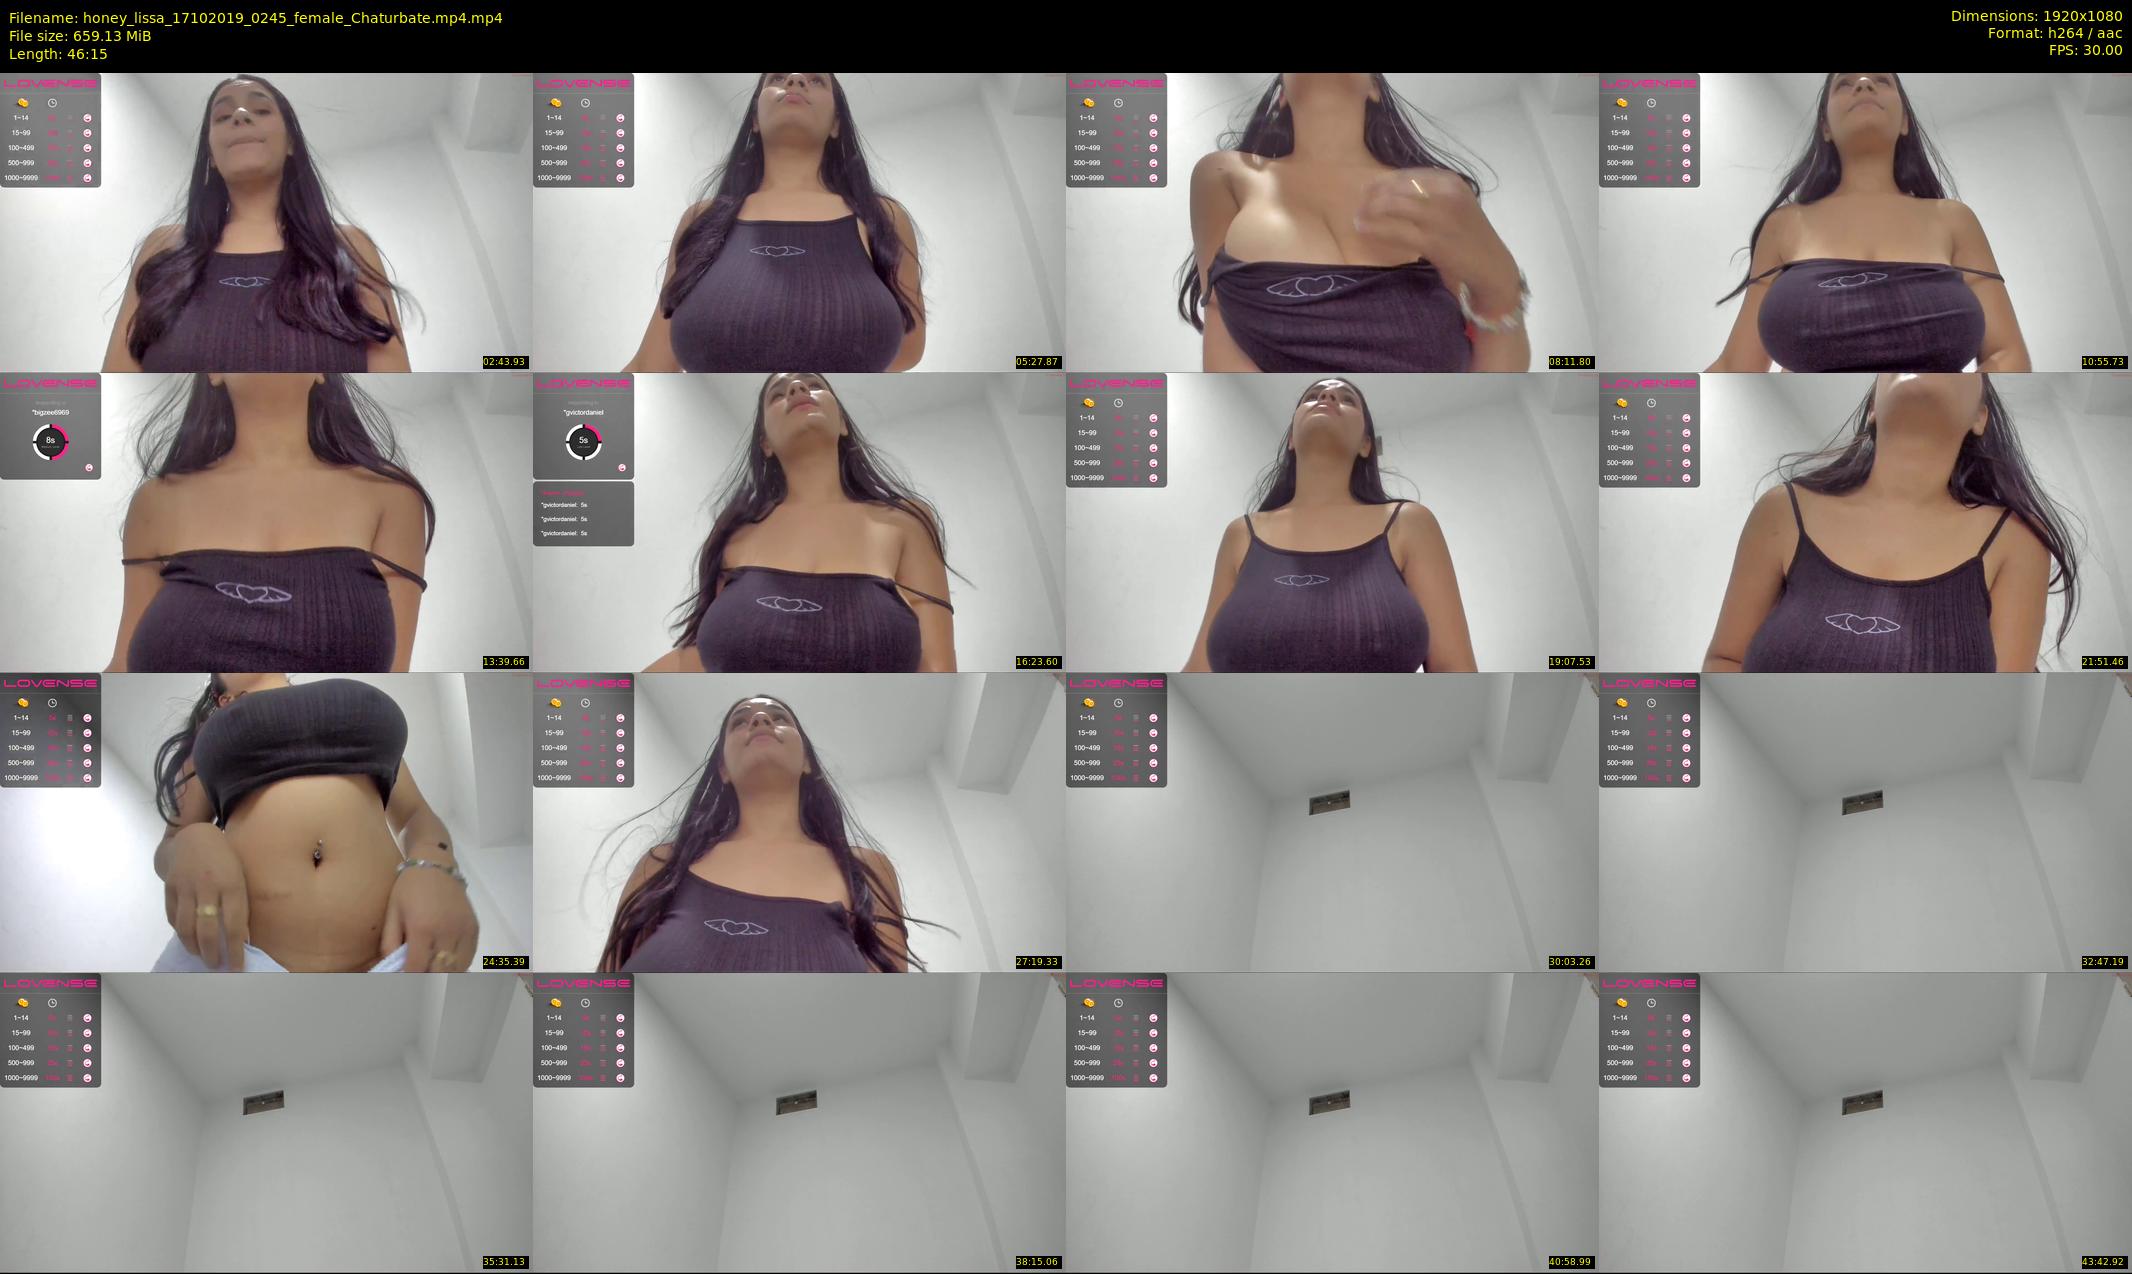Screen dimensions: 2132x1274
Task: Open the thumbnail at timestamp 27:19.33
Action: pos(798,822)
